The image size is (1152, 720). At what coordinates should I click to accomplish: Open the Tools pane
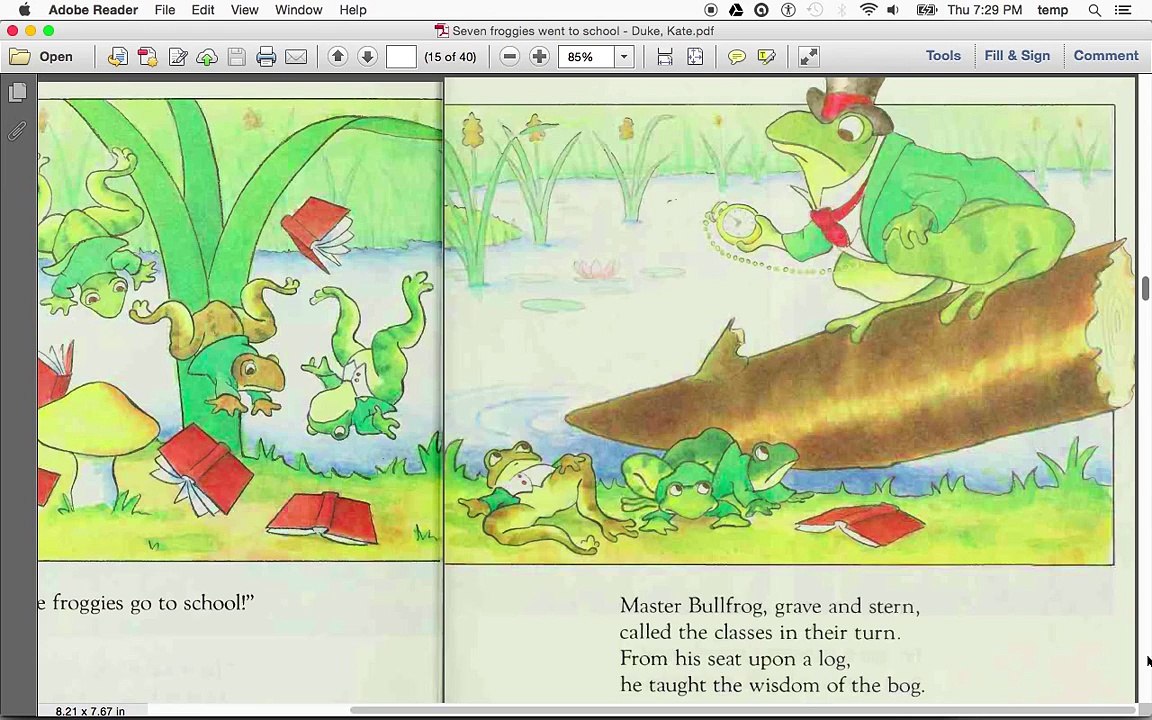coord(943,56)
